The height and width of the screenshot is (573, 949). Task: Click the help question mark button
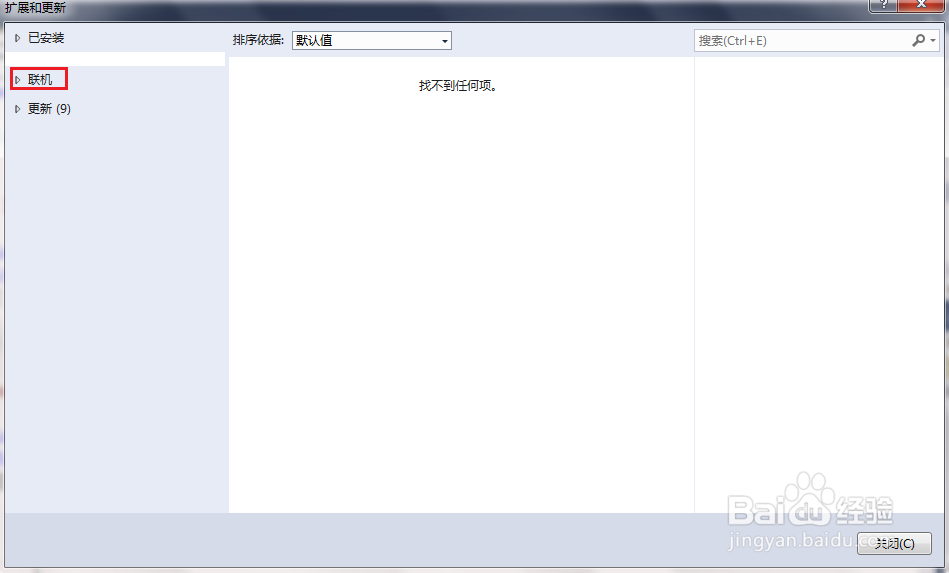883,5
